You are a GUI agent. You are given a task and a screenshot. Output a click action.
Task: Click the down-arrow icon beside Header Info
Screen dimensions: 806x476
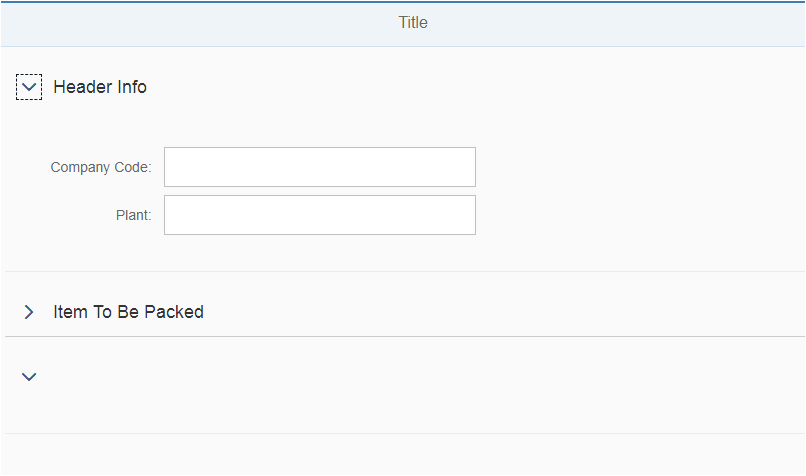click(29, 87)
